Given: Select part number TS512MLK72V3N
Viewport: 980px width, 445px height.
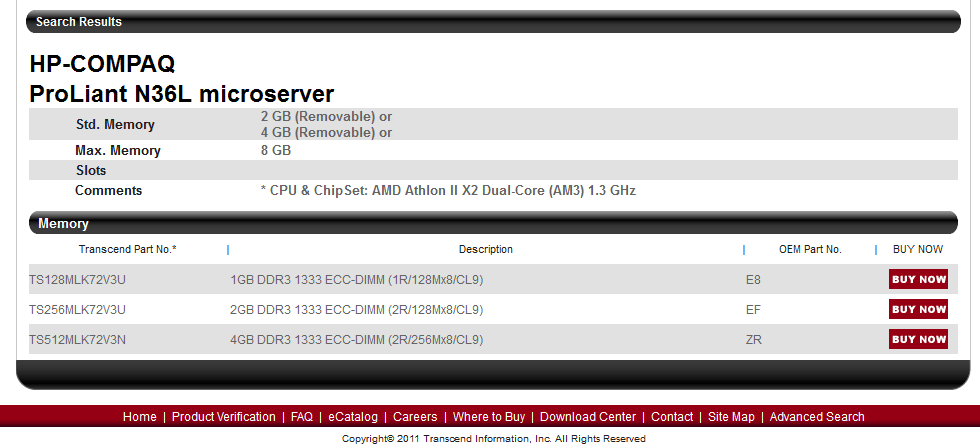Looking at the screenshot, I should (78, 340).
